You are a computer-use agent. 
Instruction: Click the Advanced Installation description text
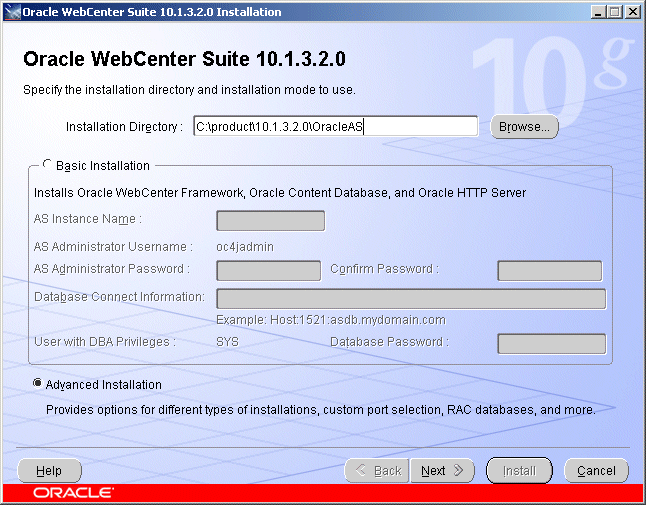point(321,410)
